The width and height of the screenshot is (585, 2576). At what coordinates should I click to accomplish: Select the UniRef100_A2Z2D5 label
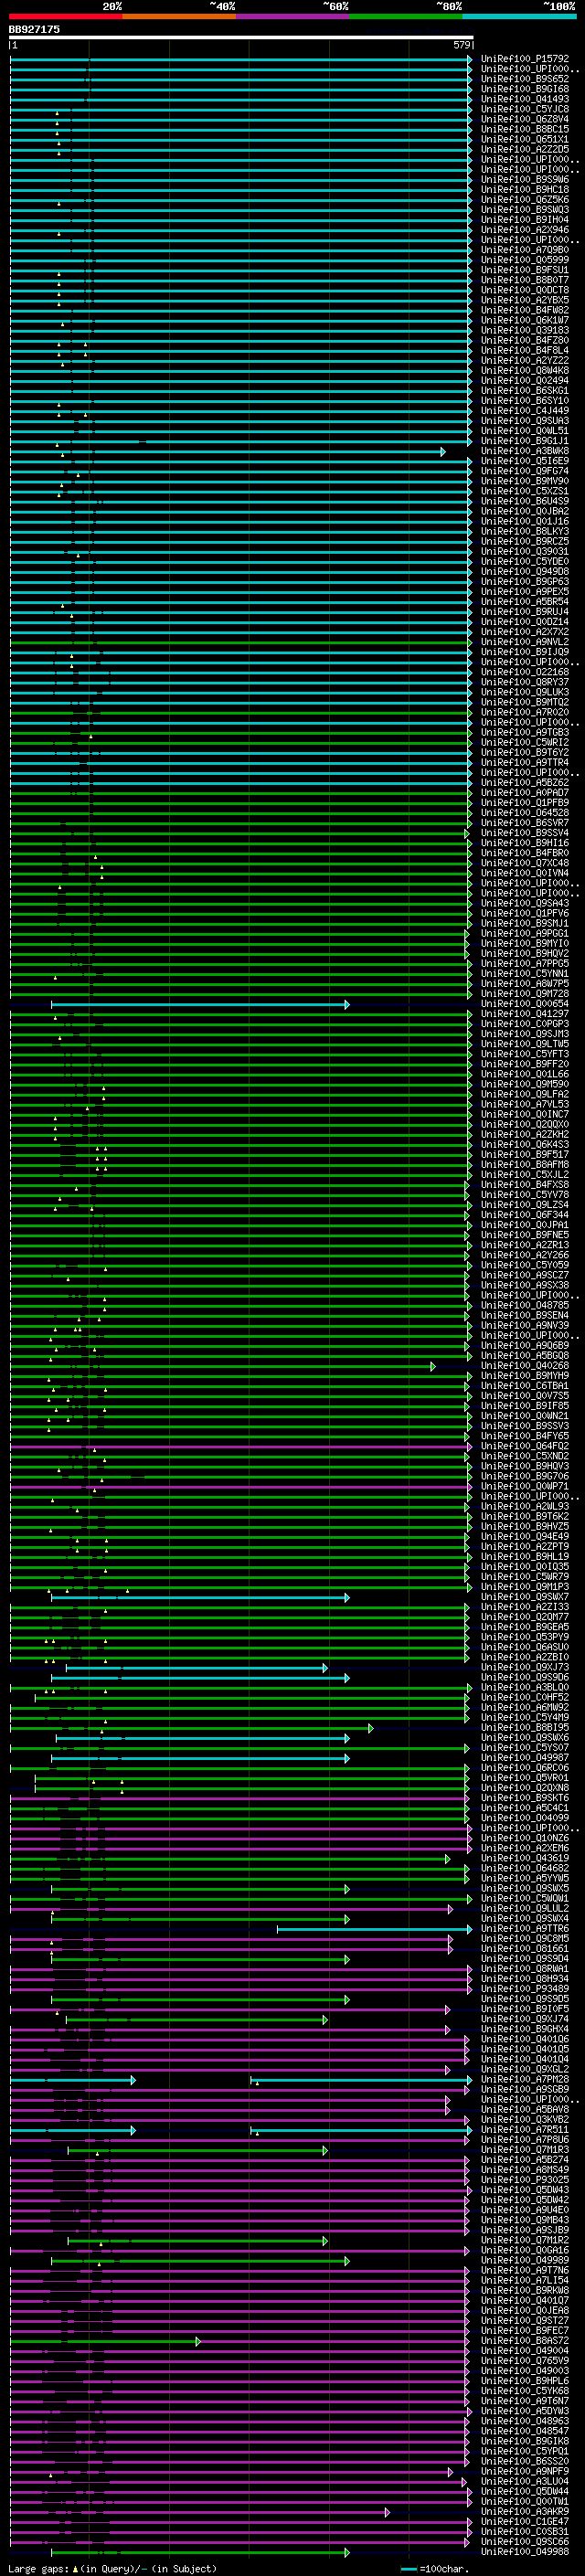525,149
